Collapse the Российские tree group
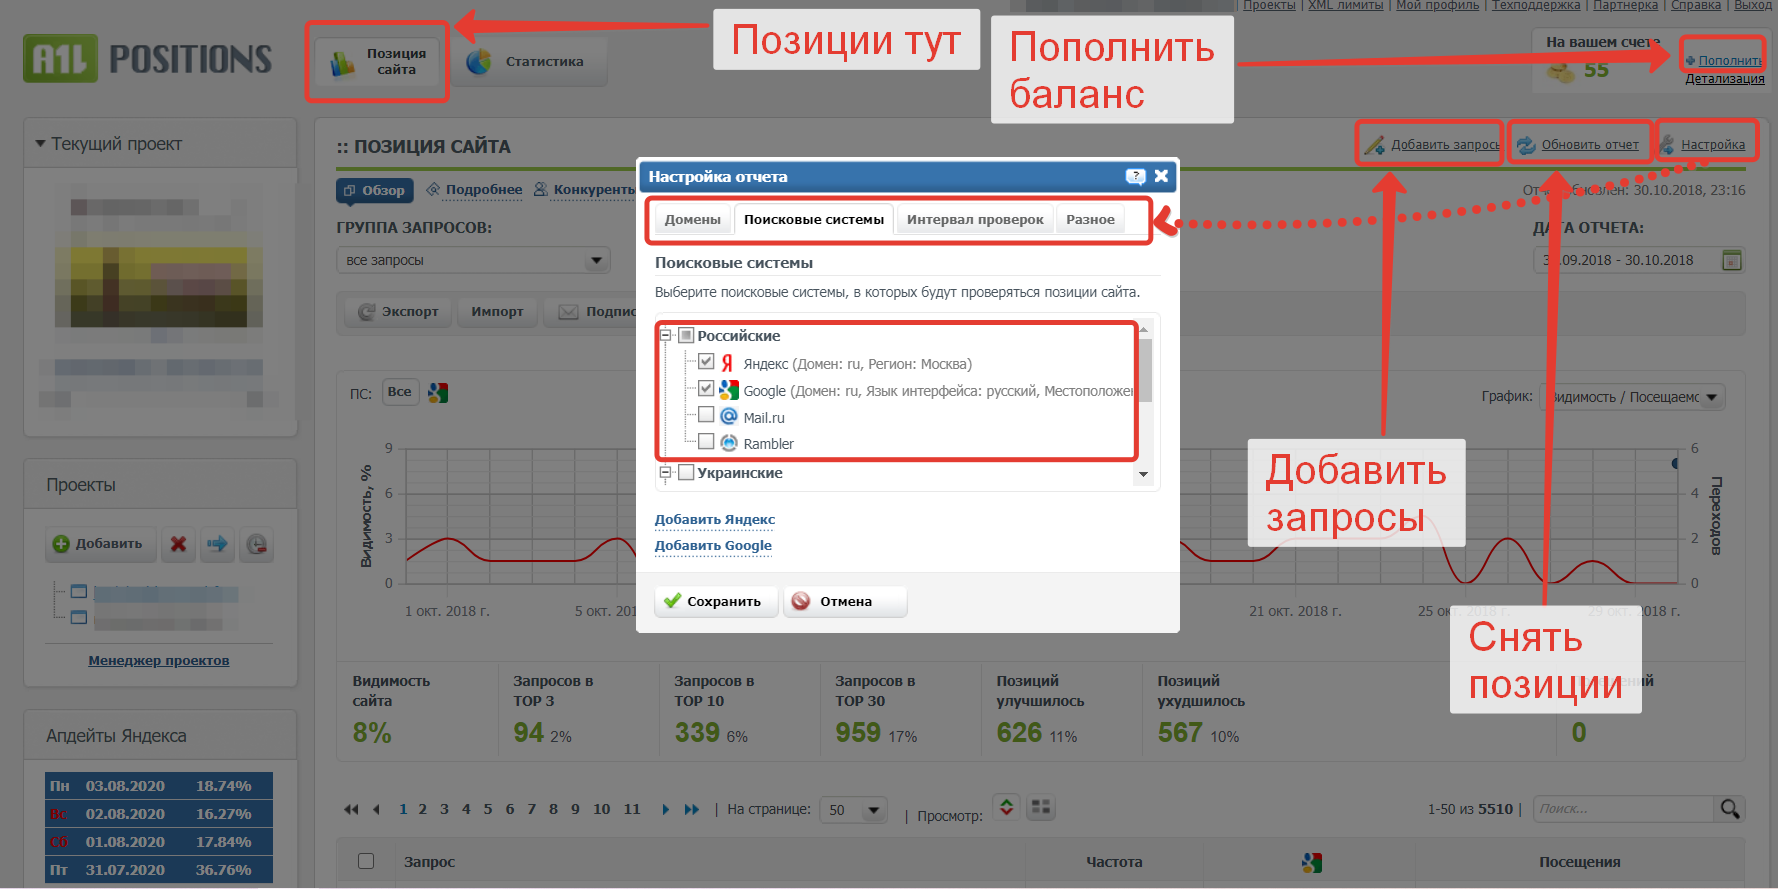 [666, 336]
